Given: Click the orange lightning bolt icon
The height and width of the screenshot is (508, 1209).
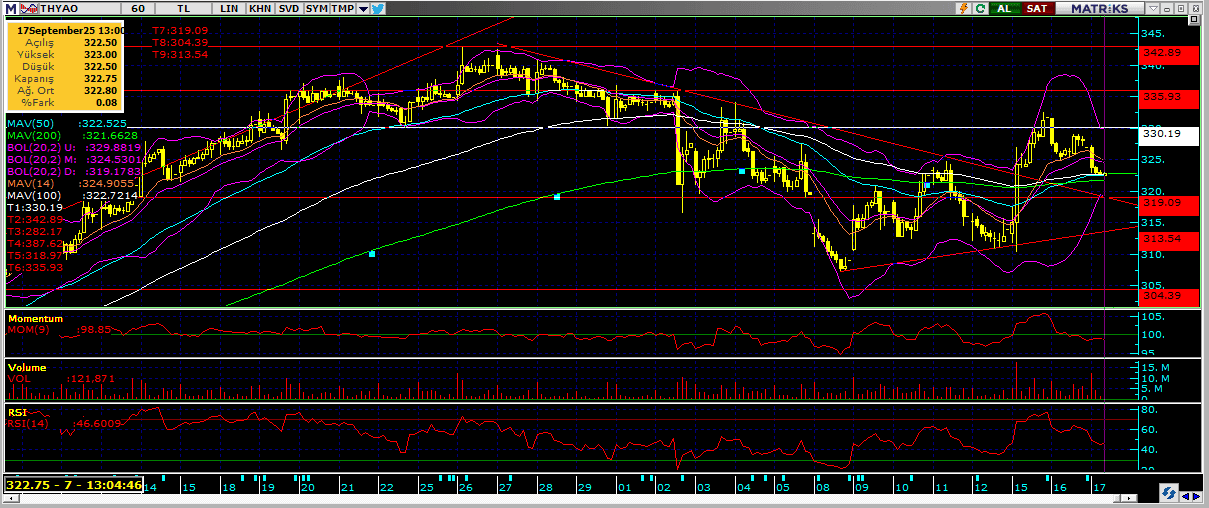Looking at the screenshot, I should coord(962,8).
